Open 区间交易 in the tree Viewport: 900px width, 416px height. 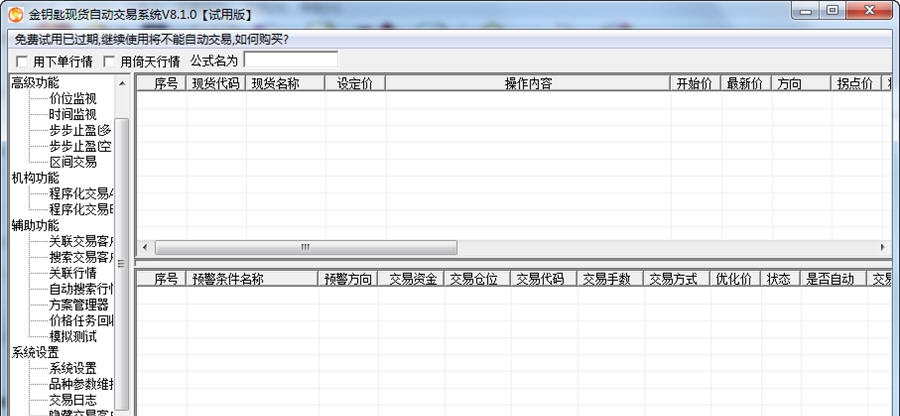pyautogui.click(x=73, y=162)
